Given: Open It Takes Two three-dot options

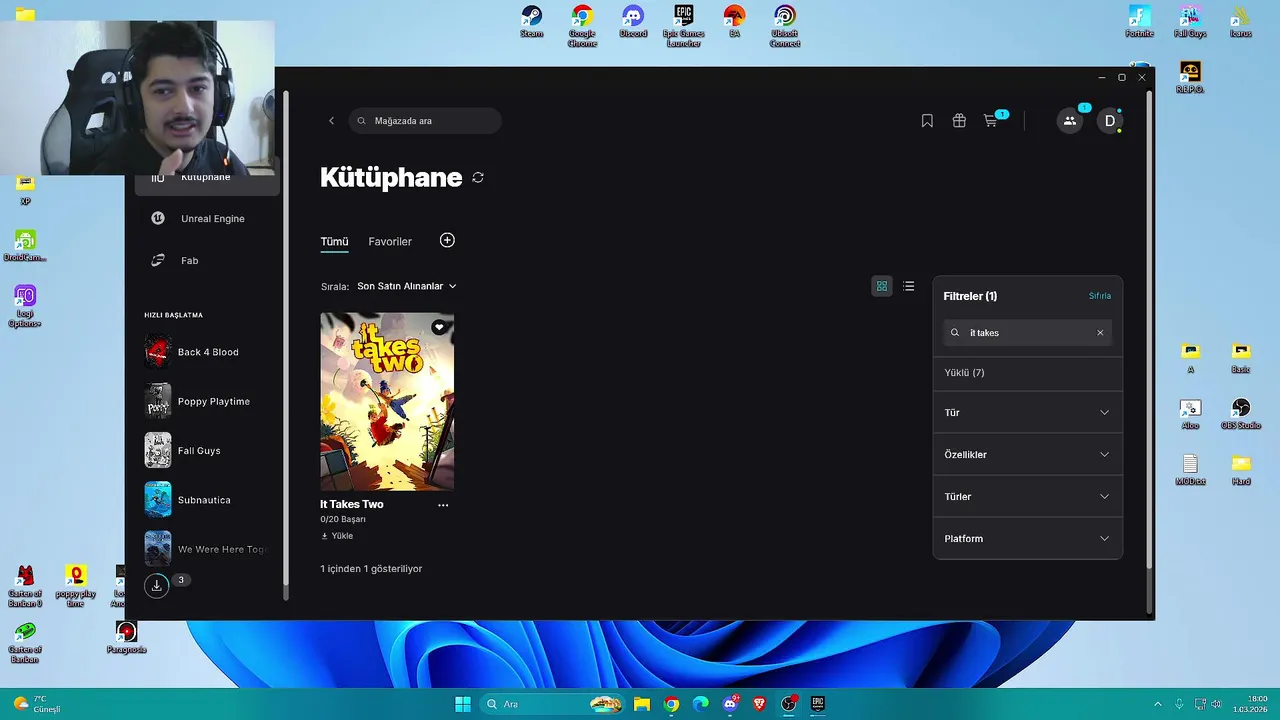Looking at the screenshot, I should click(x=443, y=505).
